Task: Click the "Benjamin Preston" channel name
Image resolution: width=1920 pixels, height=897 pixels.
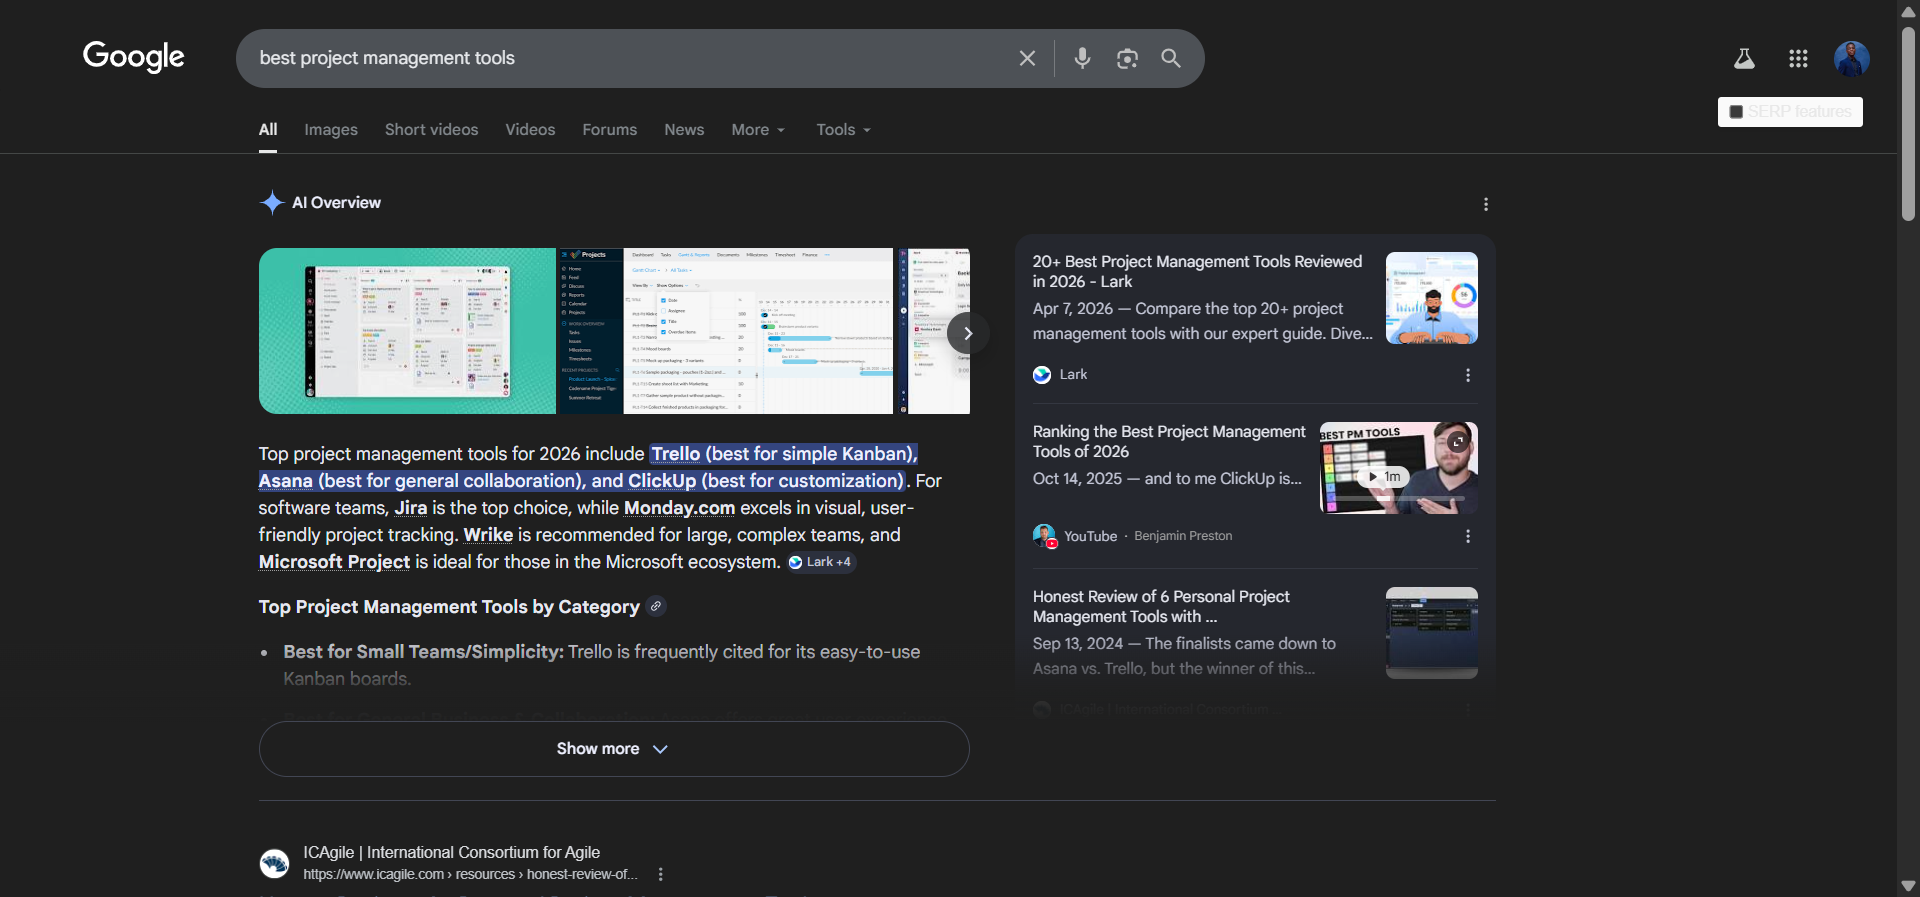Action: tap(1183, 536)
